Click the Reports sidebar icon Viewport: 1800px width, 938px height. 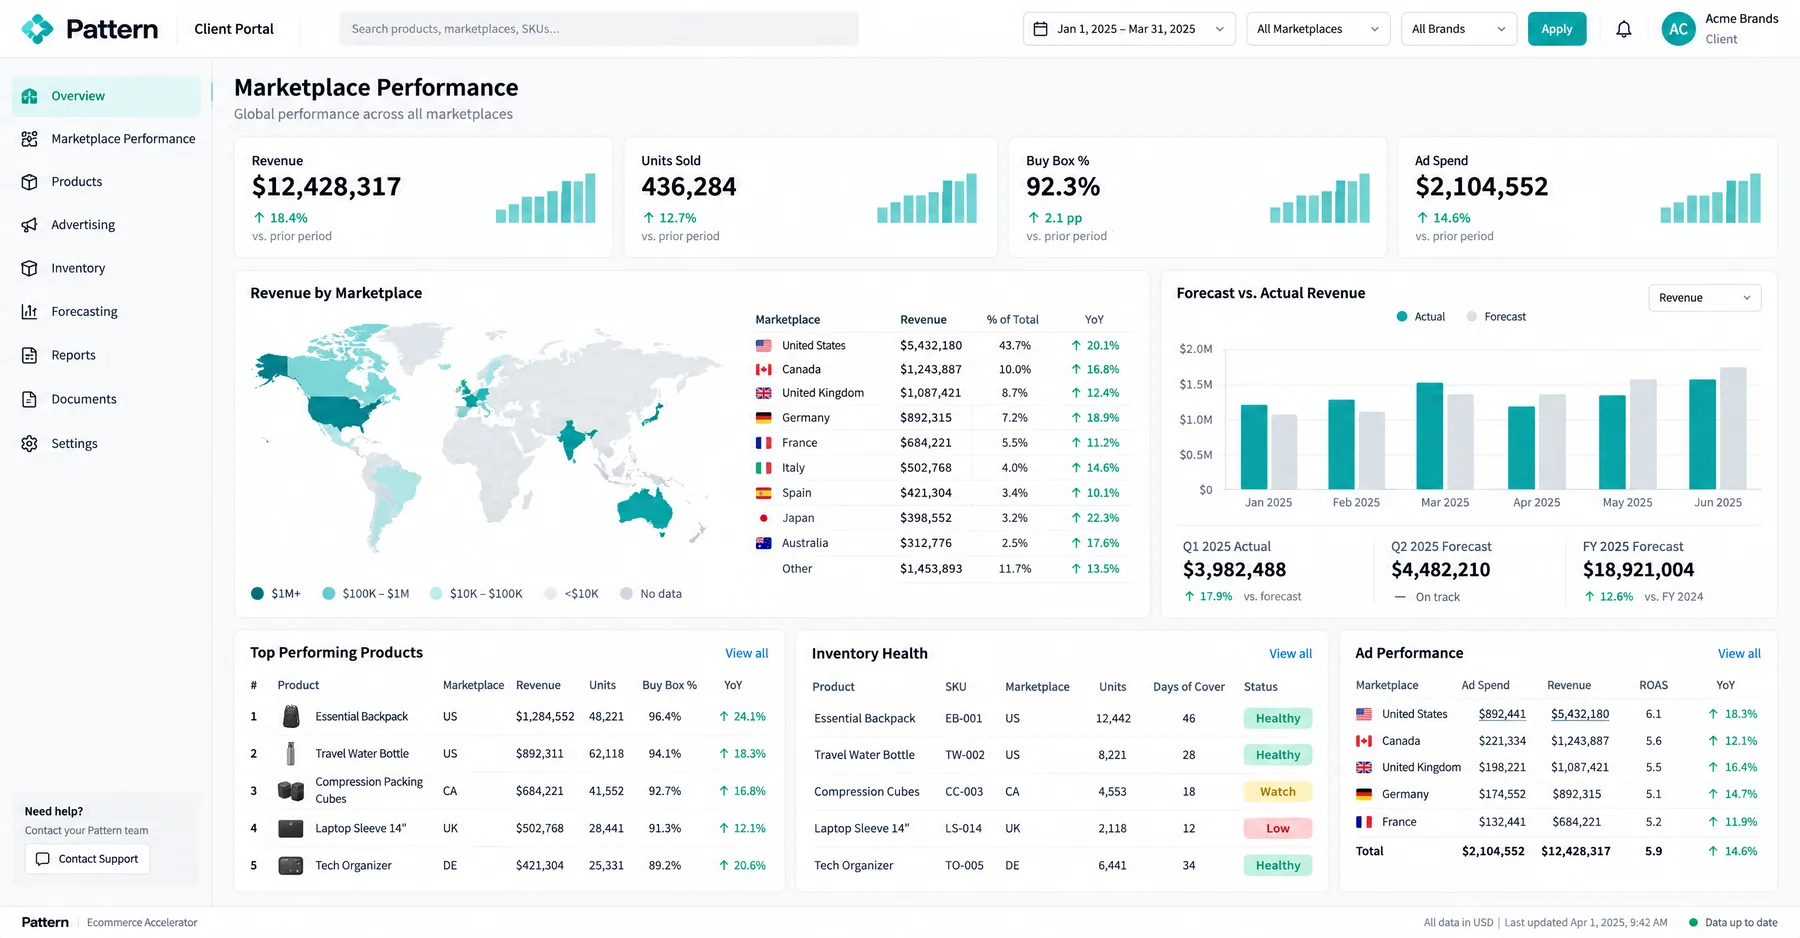click(x=30, y=355)
